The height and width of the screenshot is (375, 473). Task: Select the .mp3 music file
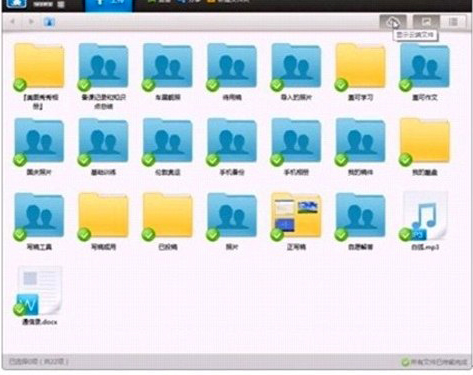[x=425, y=221]
